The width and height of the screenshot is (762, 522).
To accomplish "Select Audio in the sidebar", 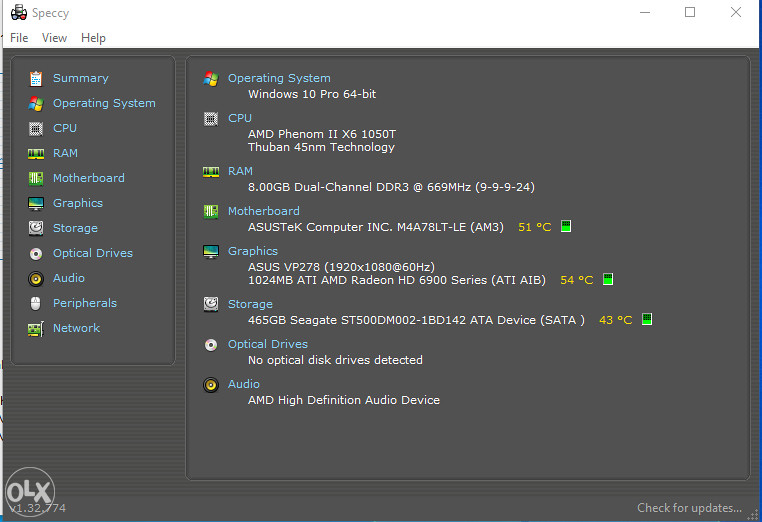I will click(x=69, y=278).
